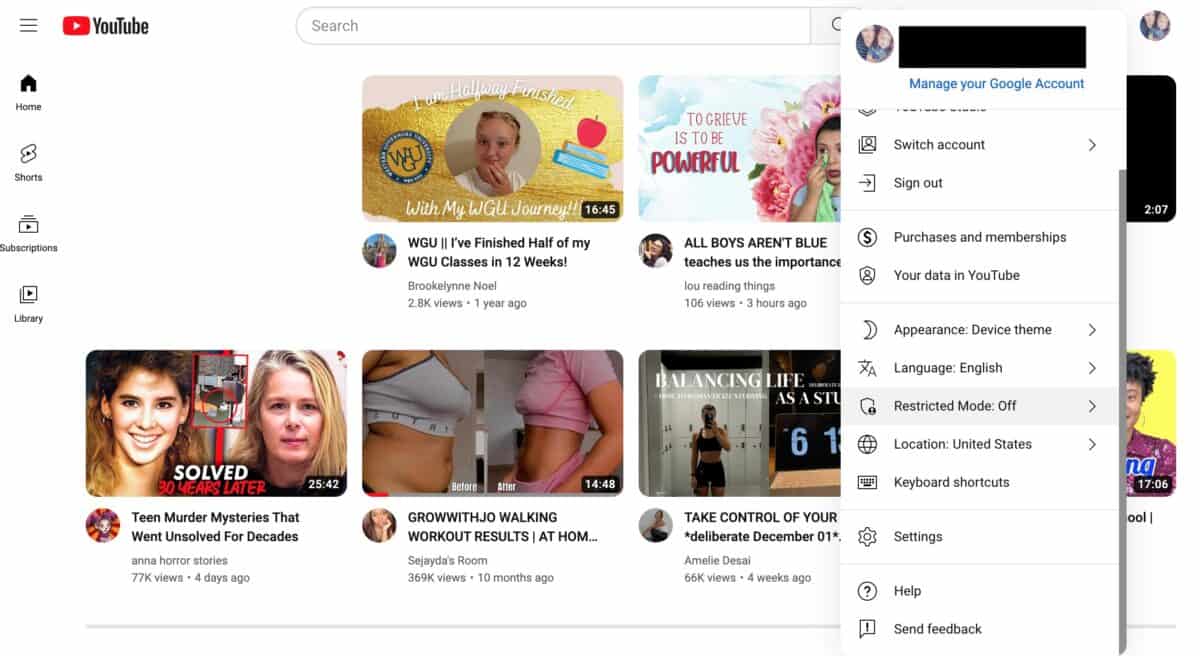Screen dimensions: 1200x656
Task: Expand Appearance submenu arrow
Action: [1092, 330]
